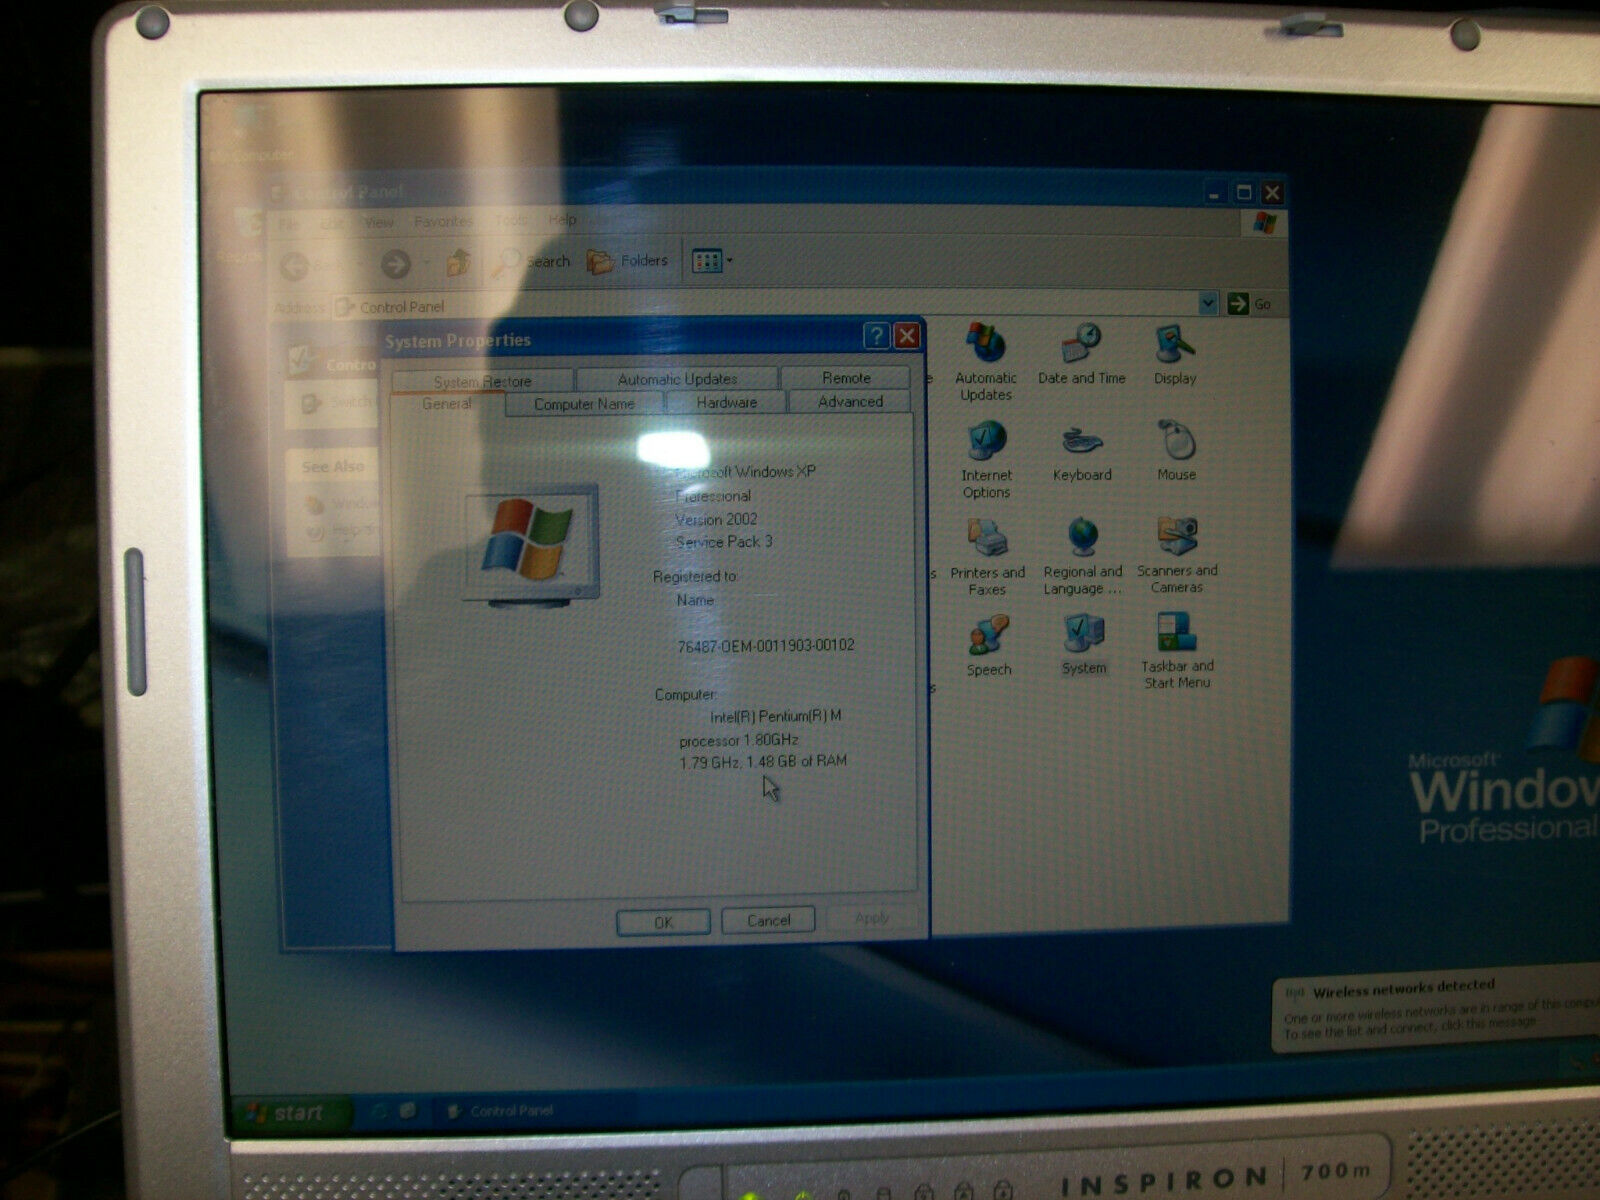The height and width of the screenshot is (1200, 1600).
Task: Click the System Properties help question-mark button
Action: pyautogui.click(x=876, y=336)
